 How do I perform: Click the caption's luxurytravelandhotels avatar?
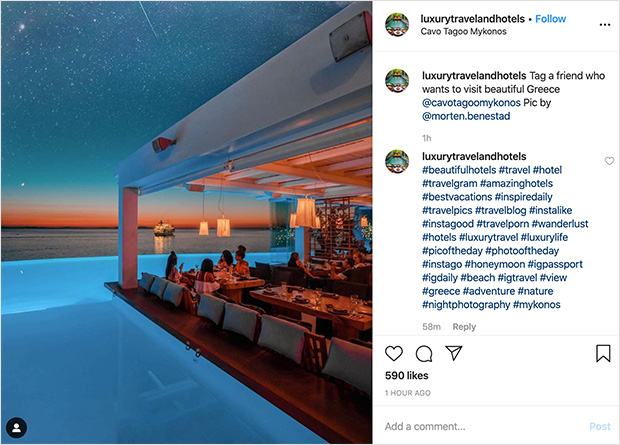click(x=397, y=81)
